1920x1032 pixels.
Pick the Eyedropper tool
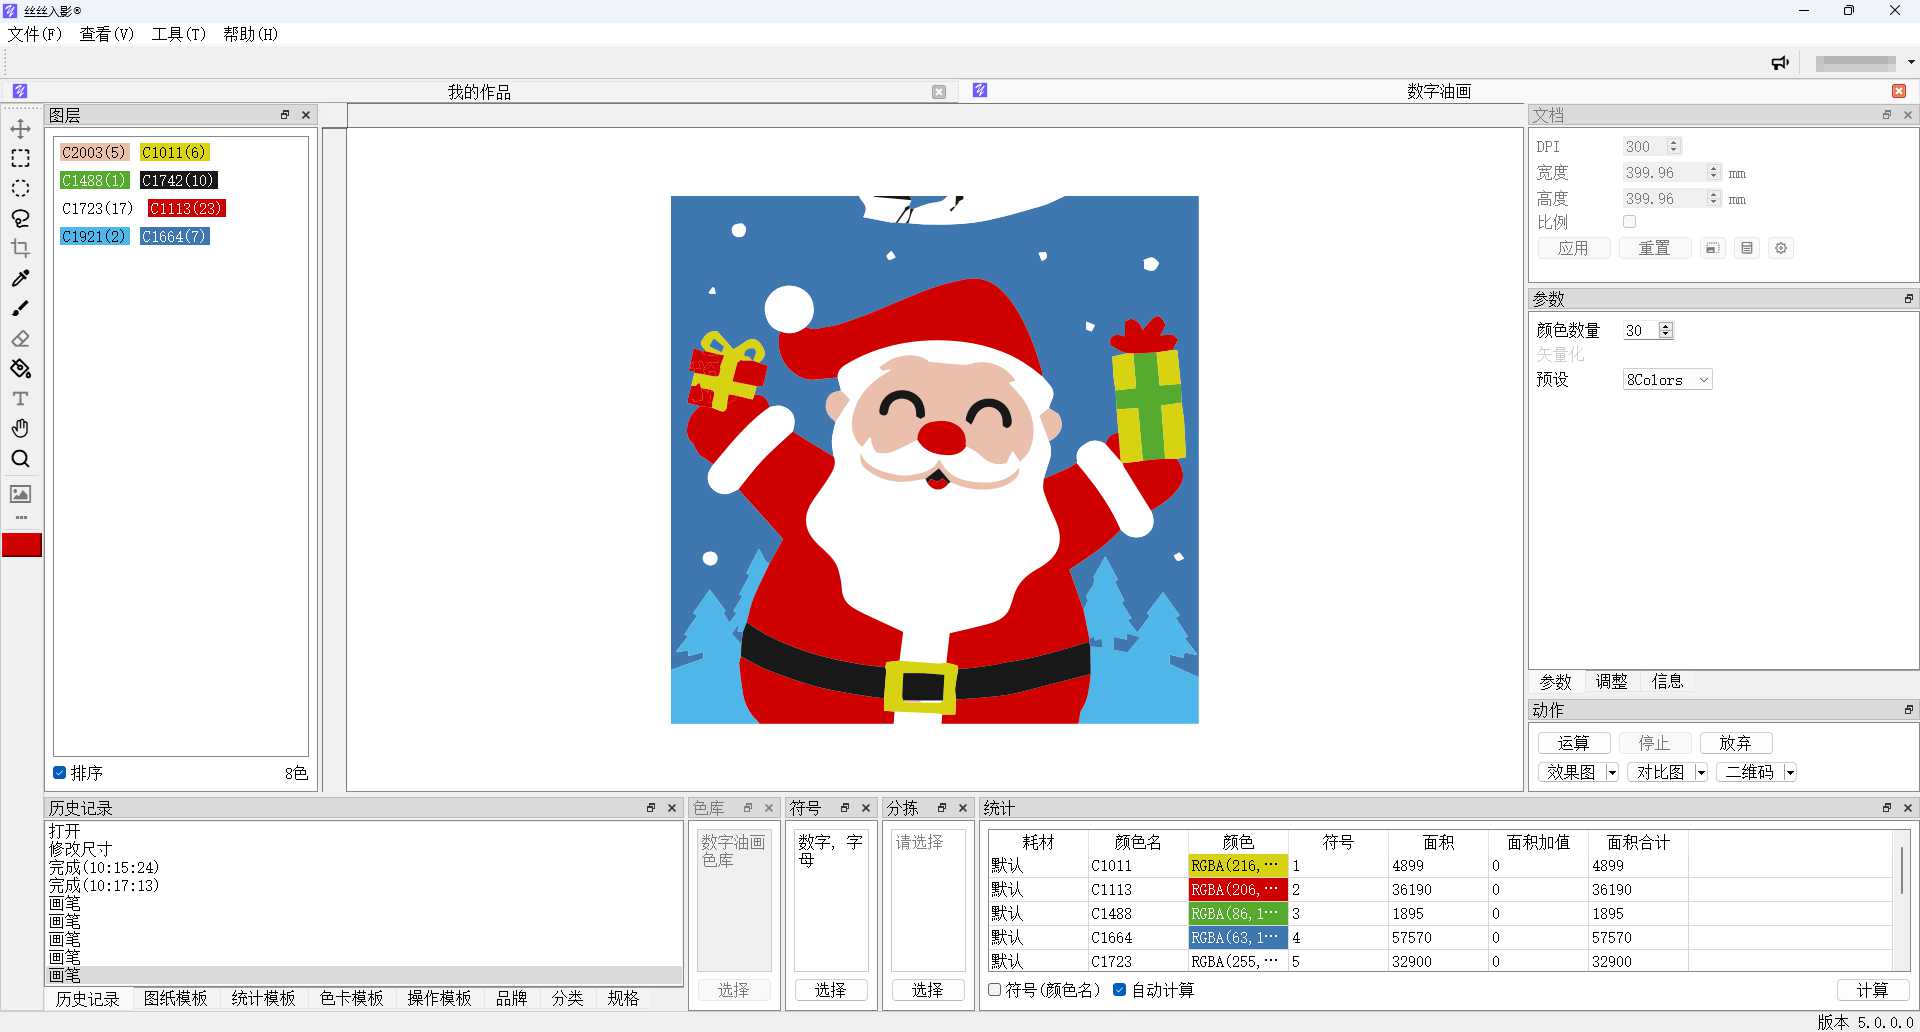[x=20, y=278]
